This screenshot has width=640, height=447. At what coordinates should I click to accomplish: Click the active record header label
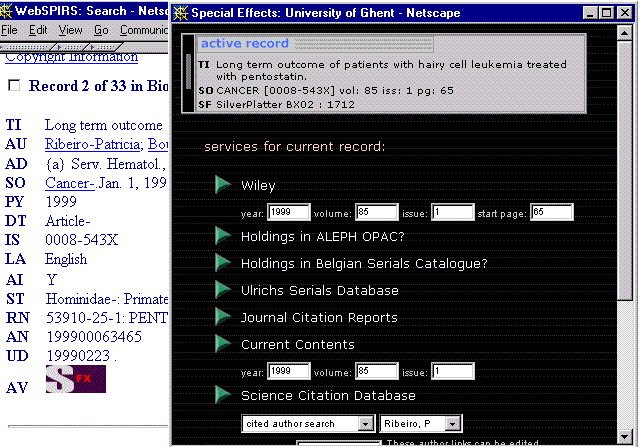245,43
